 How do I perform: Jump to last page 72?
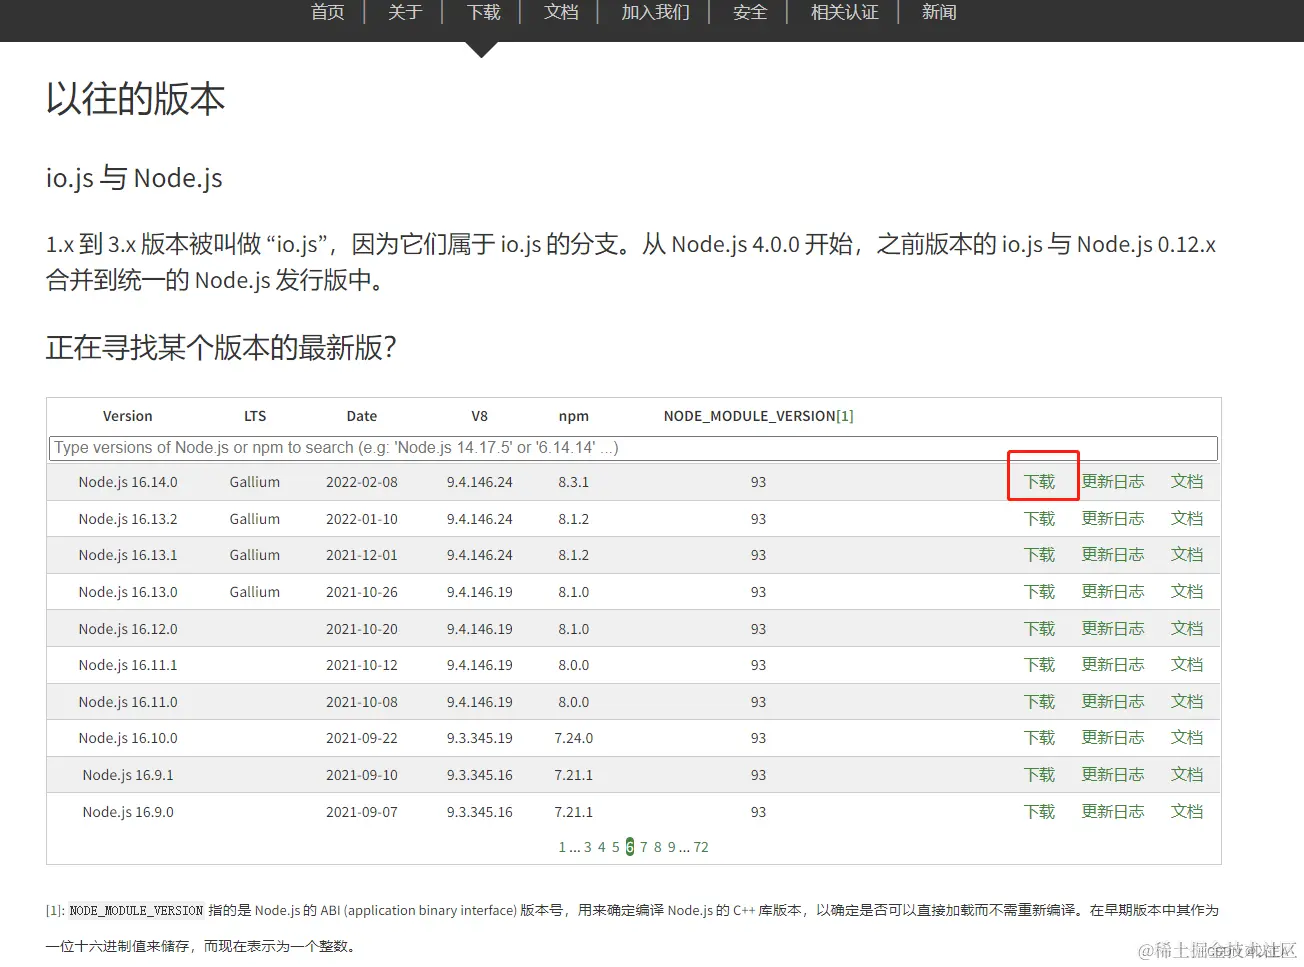click(x=701, y=847)
